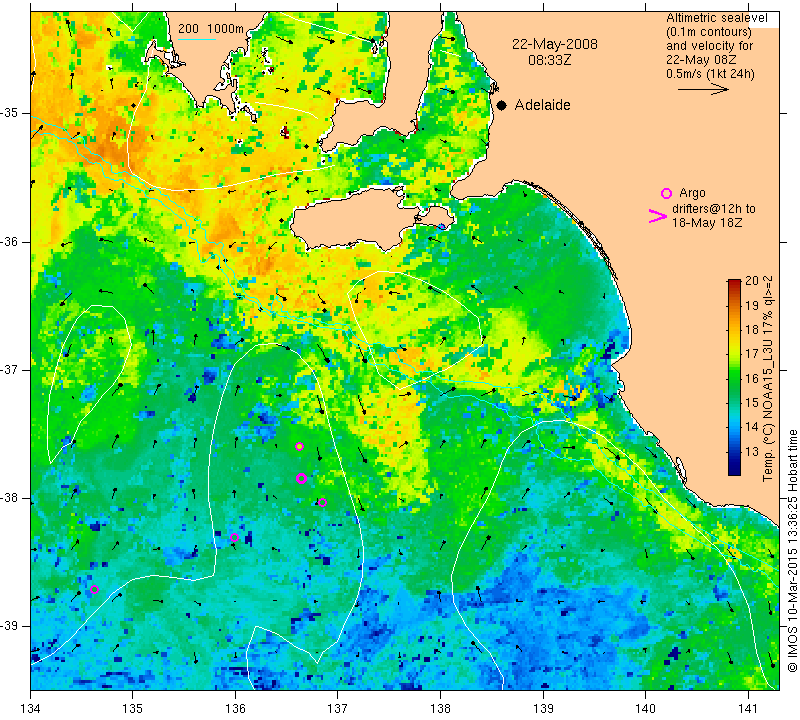Click the latitude axis label -35
800x720 pixels.
tap(10, 113)
